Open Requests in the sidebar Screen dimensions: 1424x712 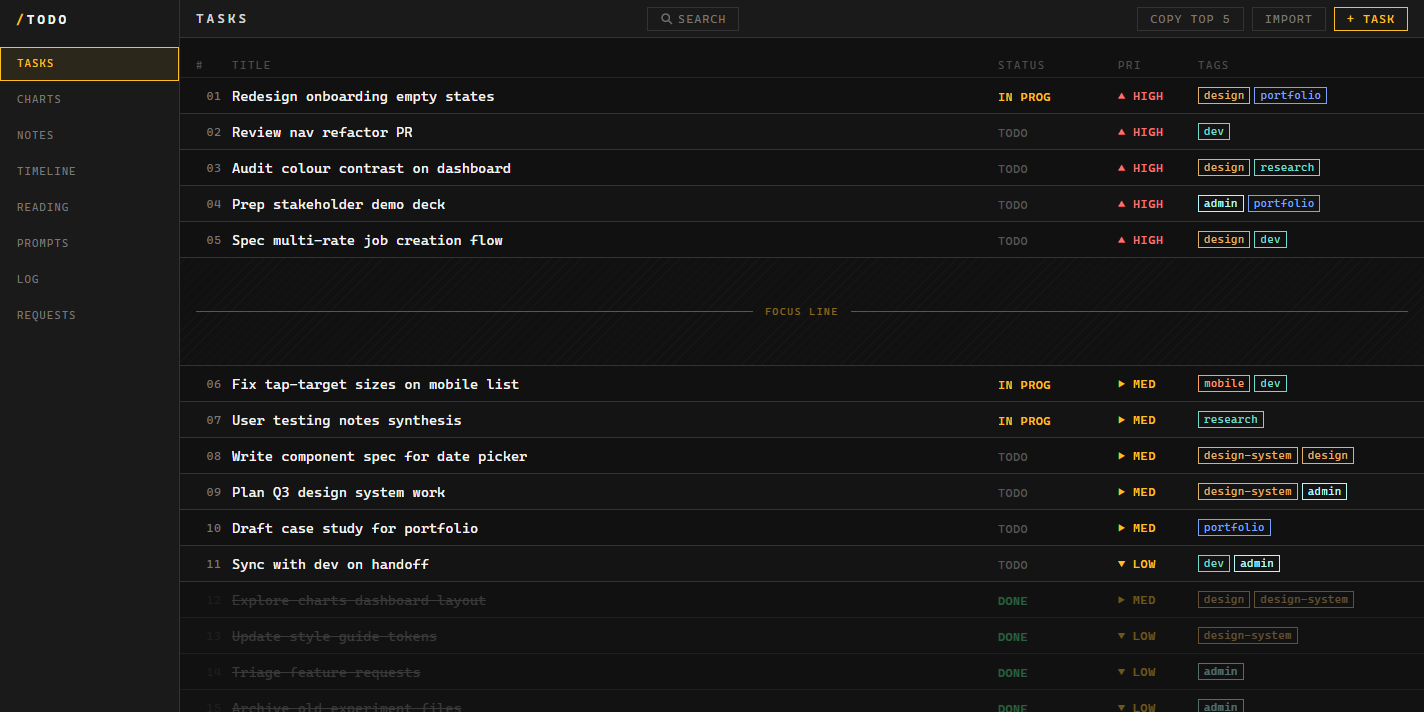point(89,315)
